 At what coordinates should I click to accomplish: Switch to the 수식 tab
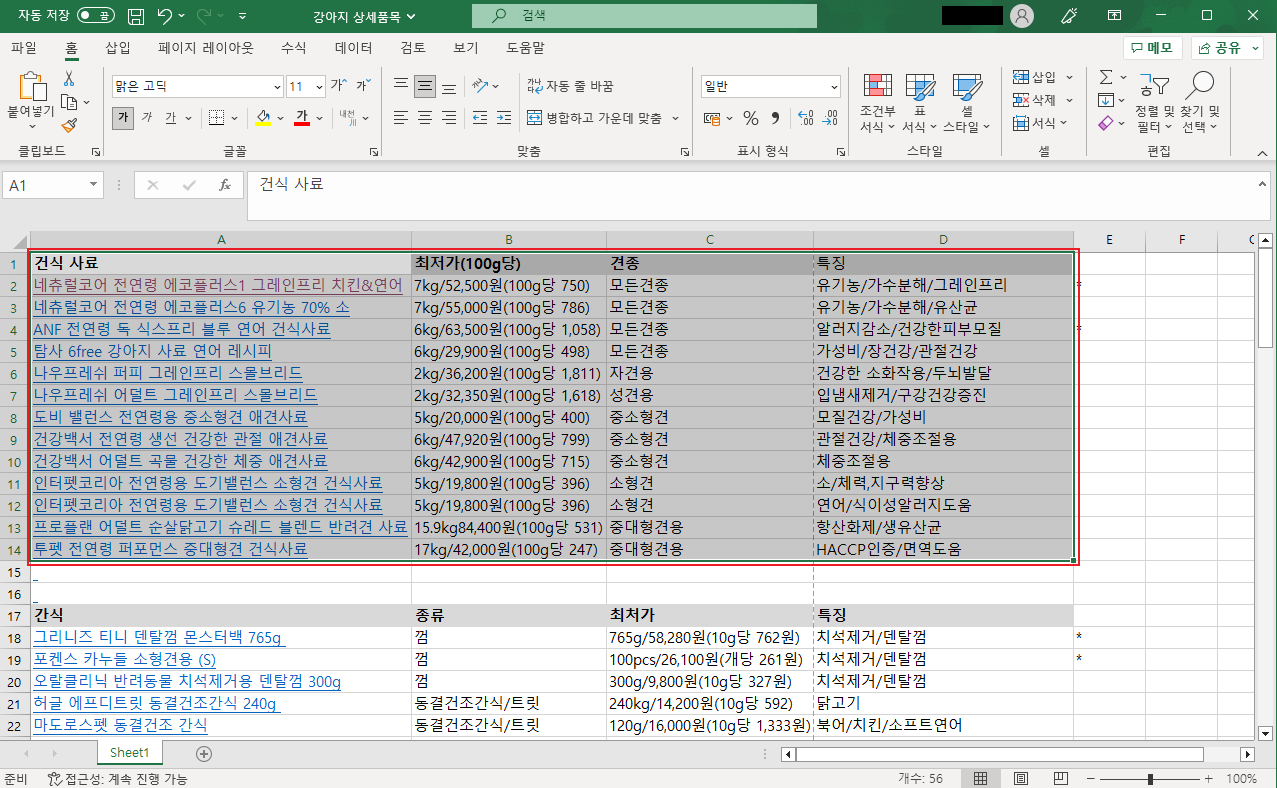[x=294, y=47]
